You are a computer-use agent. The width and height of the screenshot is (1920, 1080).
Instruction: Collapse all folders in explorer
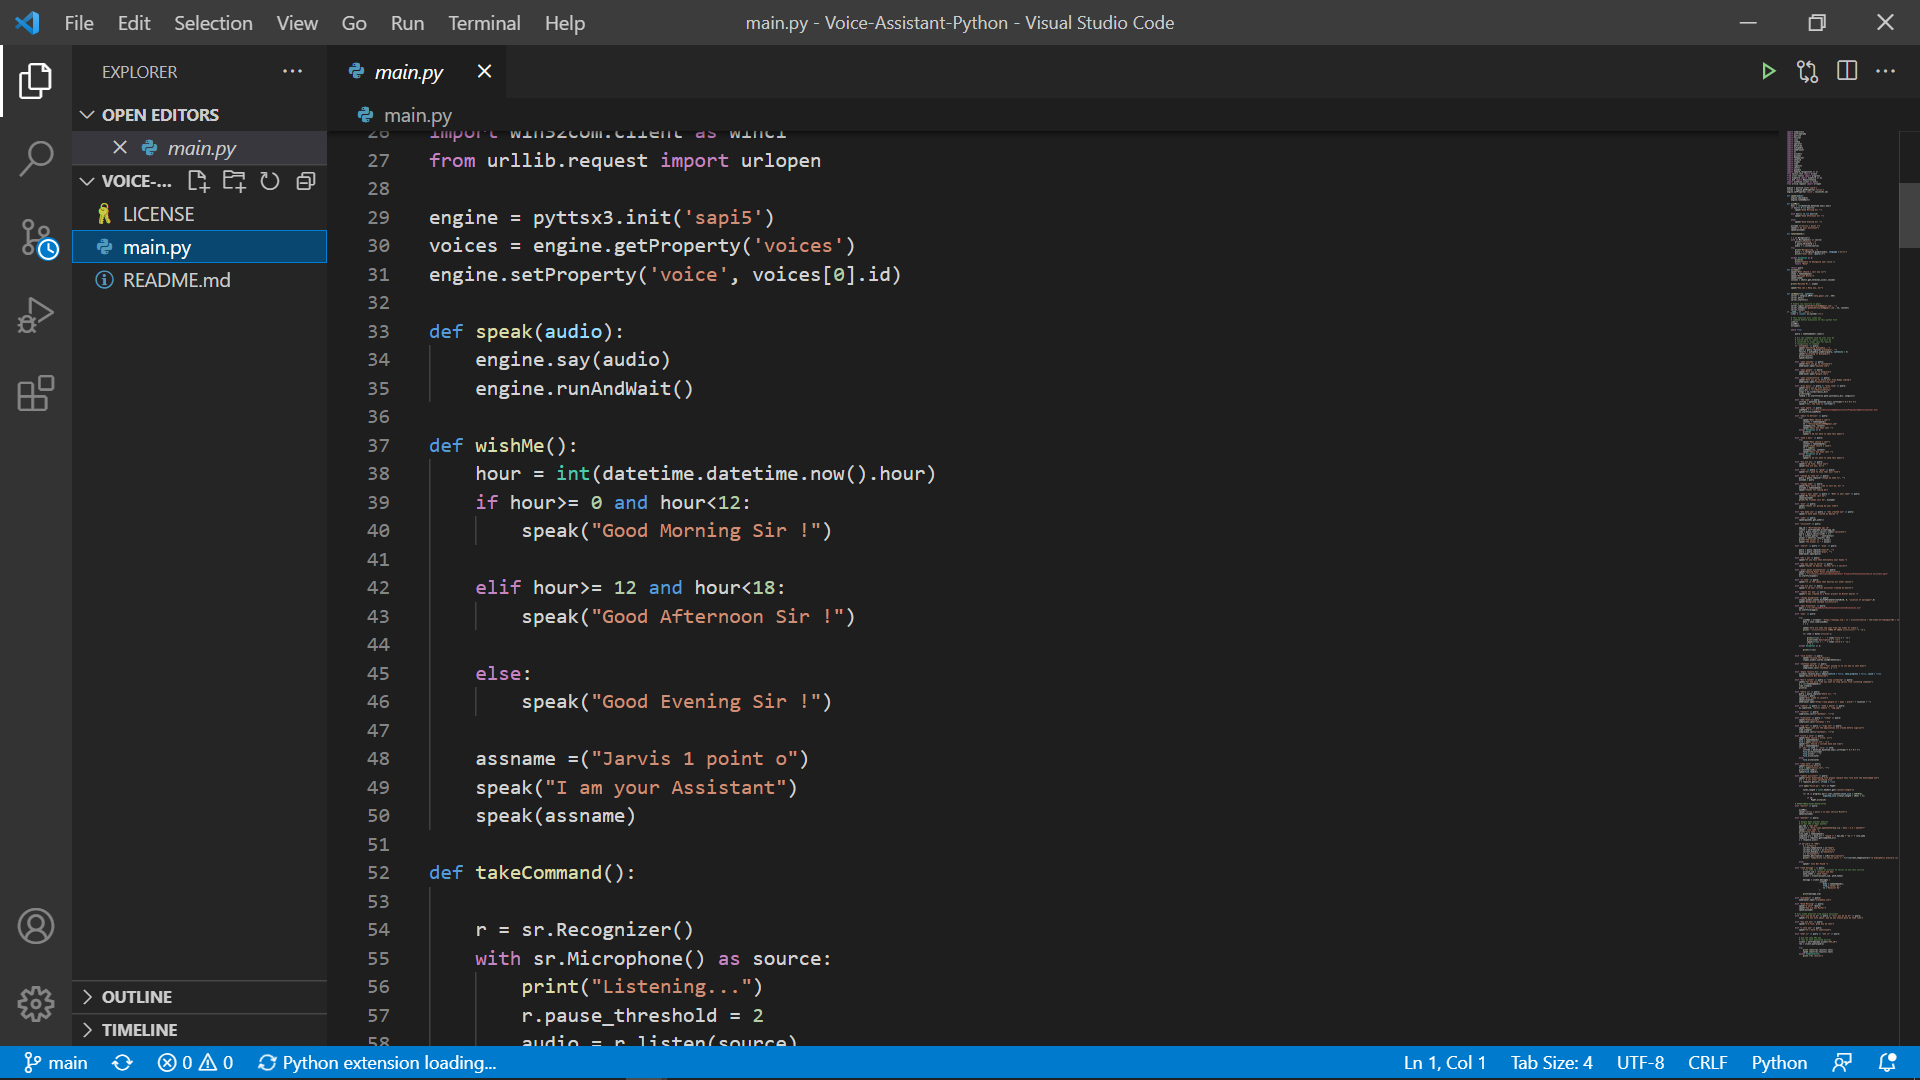(x=306, y=181)
